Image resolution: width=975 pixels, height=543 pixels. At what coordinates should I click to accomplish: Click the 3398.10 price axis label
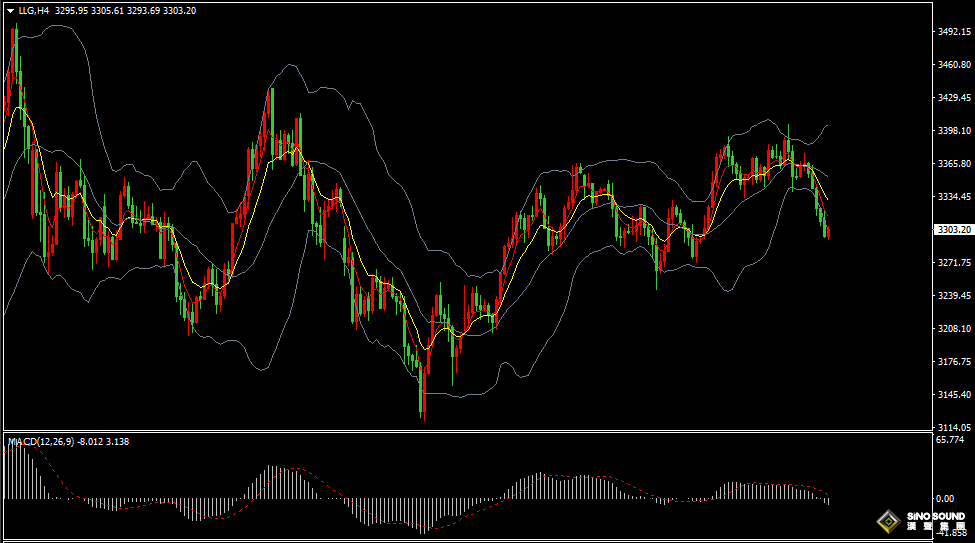(x=954, y=131)
